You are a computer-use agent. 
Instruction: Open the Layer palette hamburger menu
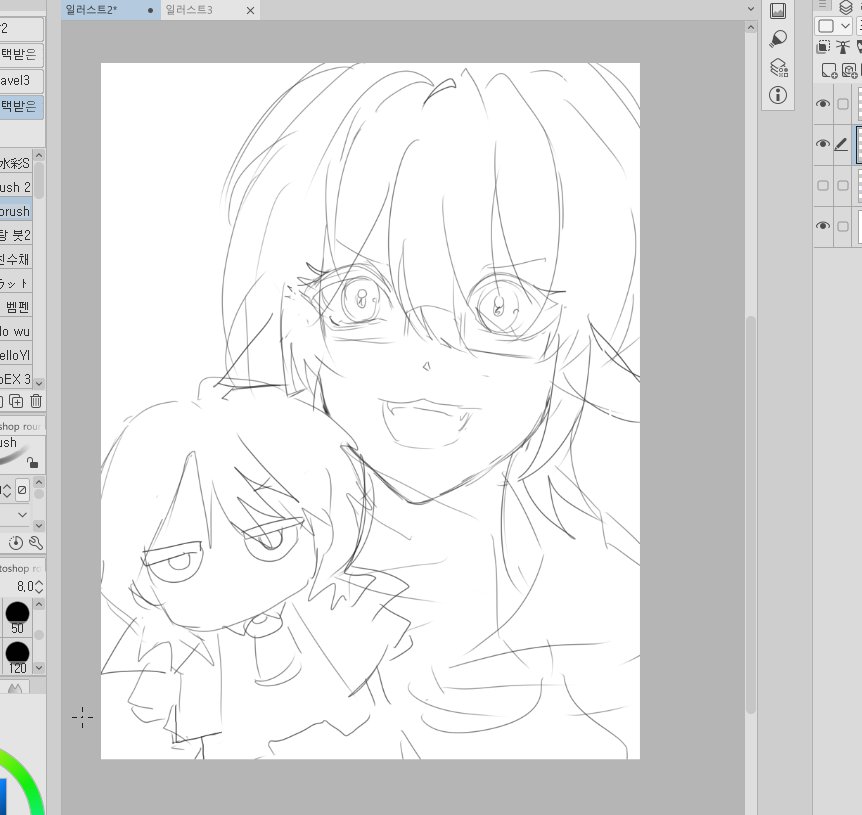[822, 4]
